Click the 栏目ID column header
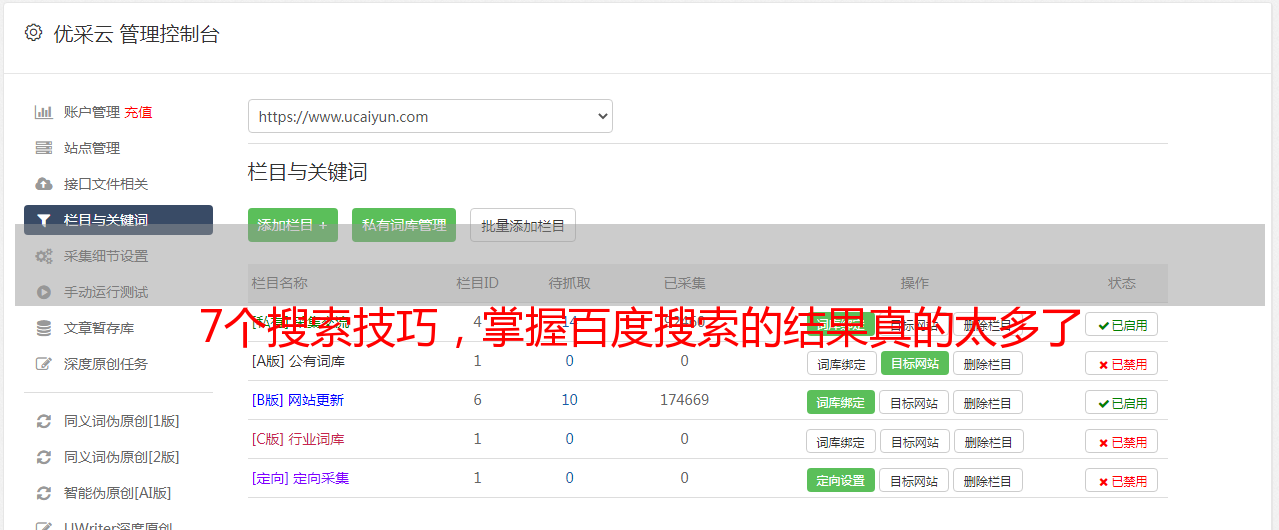 pos(477,283)
